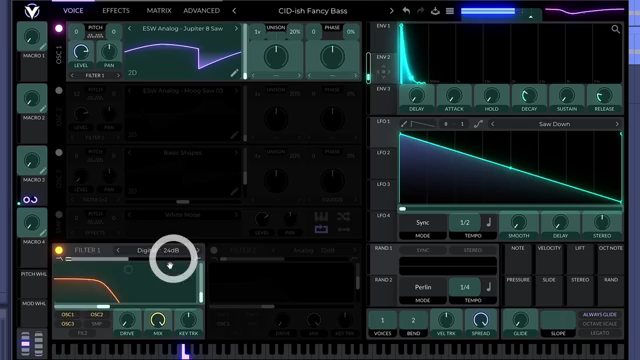This screenshot has width=640, height=360.
Task: Click the CID-ish Fancy Bass preset name
Action: [313, 11]
